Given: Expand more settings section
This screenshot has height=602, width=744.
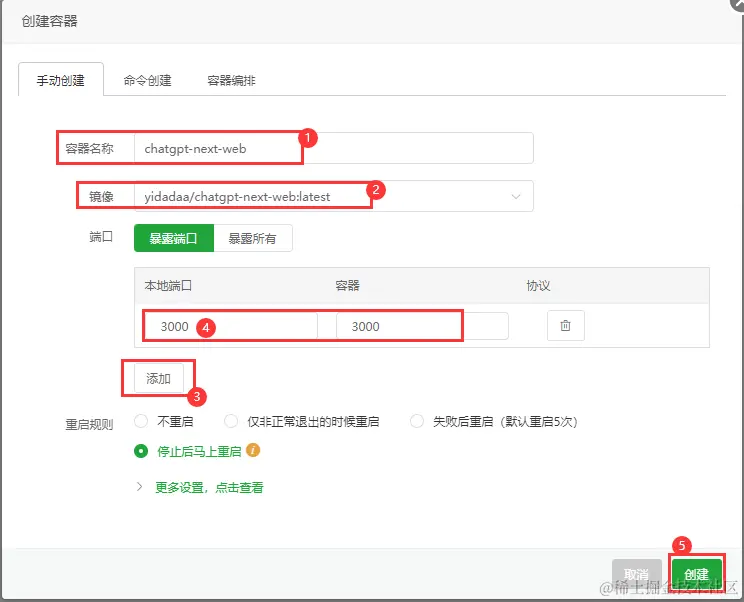Looking at the screenshot, I should [x=139, y=487].
